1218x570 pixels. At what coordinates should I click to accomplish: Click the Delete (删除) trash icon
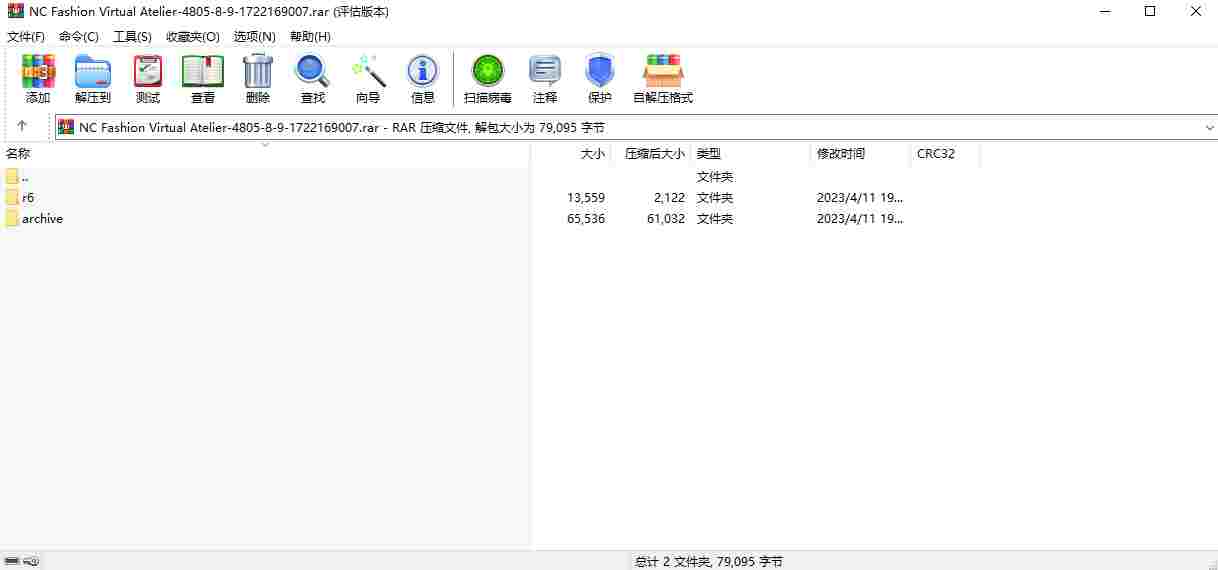(258, 71)
